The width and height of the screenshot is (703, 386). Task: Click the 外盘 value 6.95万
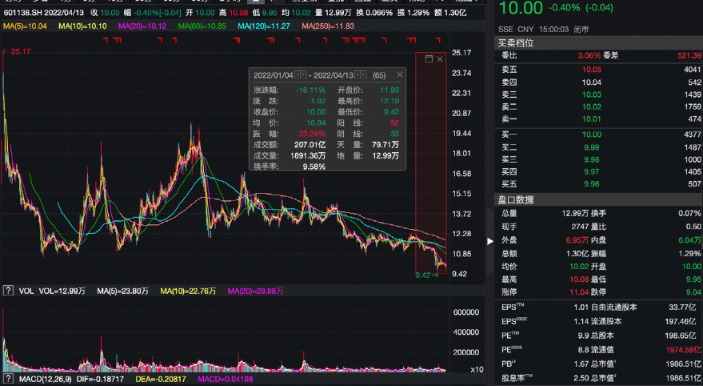[x=577, y=240]
